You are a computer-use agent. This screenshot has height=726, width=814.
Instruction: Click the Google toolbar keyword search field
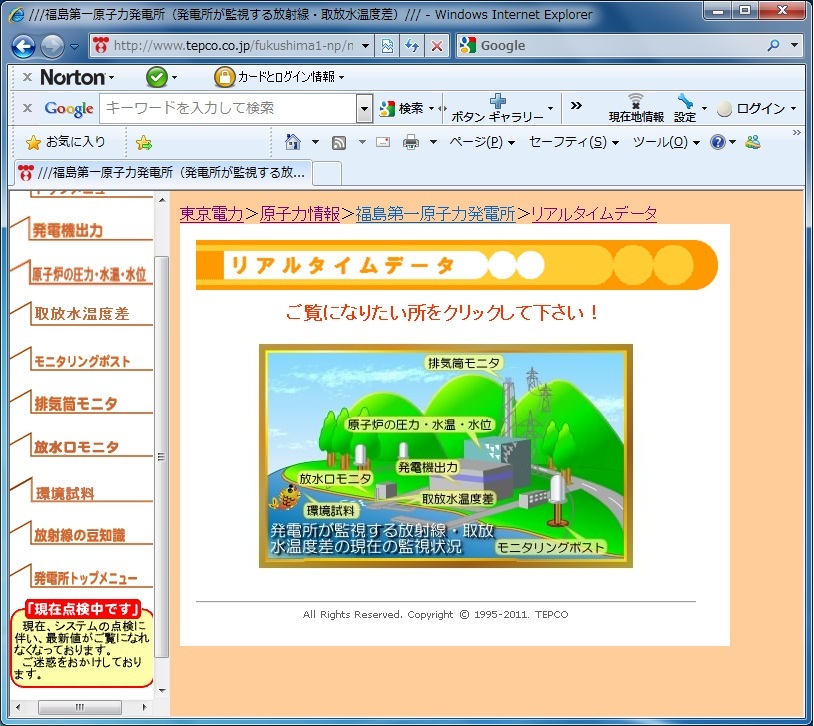[228, 108]
